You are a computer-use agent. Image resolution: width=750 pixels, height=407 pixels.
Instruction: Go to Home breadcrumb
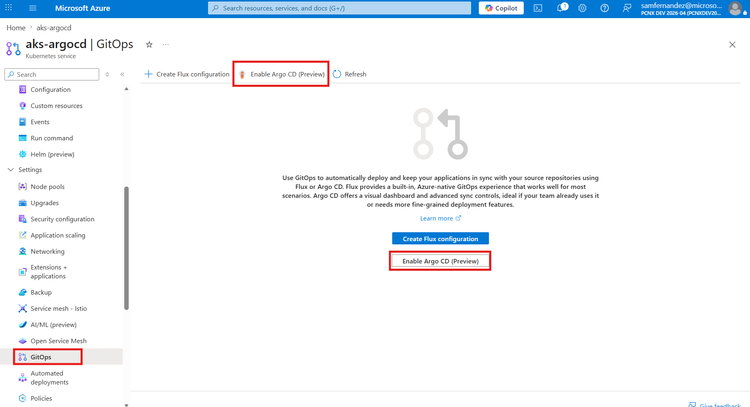[16, 28]
